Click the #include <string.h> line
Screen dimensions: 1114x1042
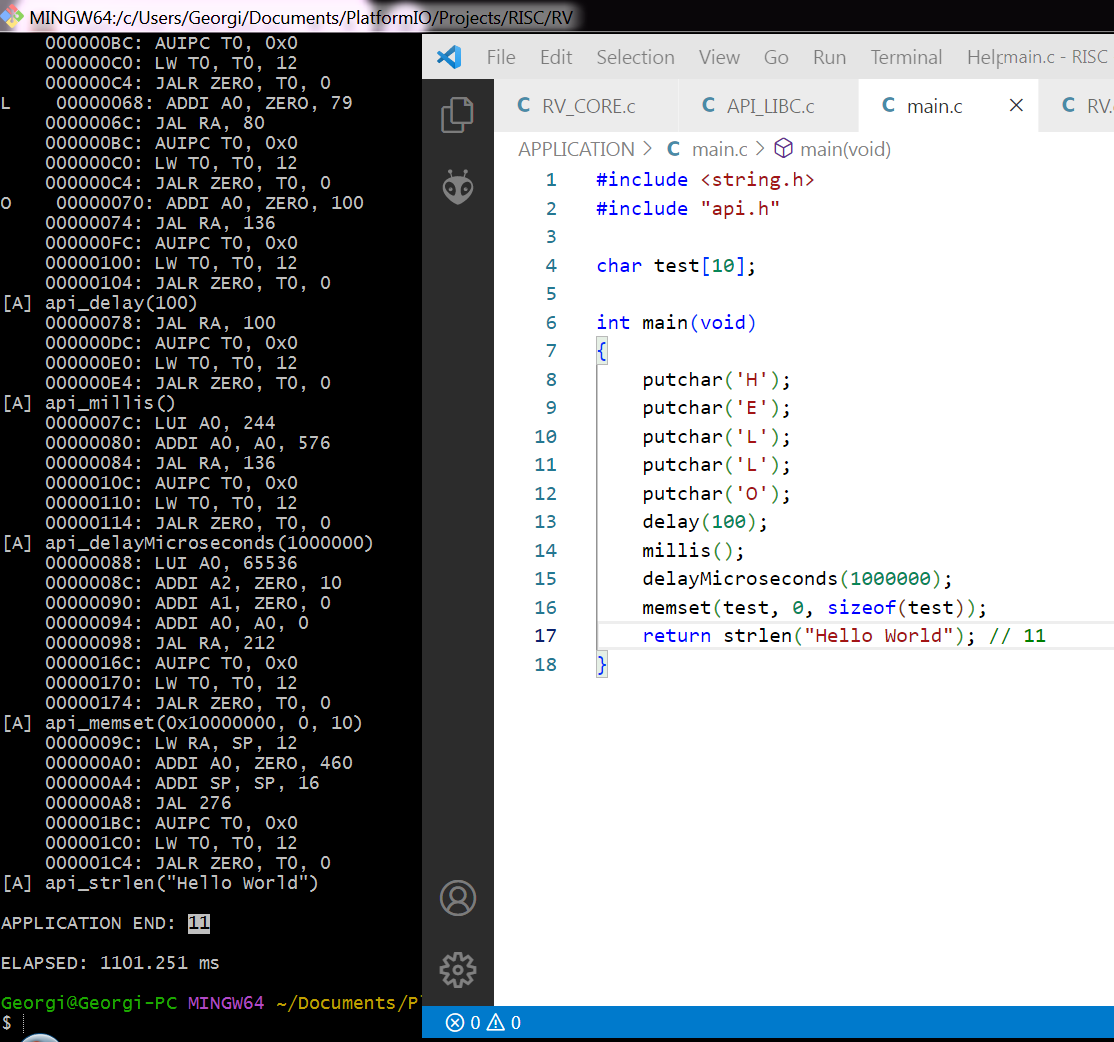tap(705, 180)
